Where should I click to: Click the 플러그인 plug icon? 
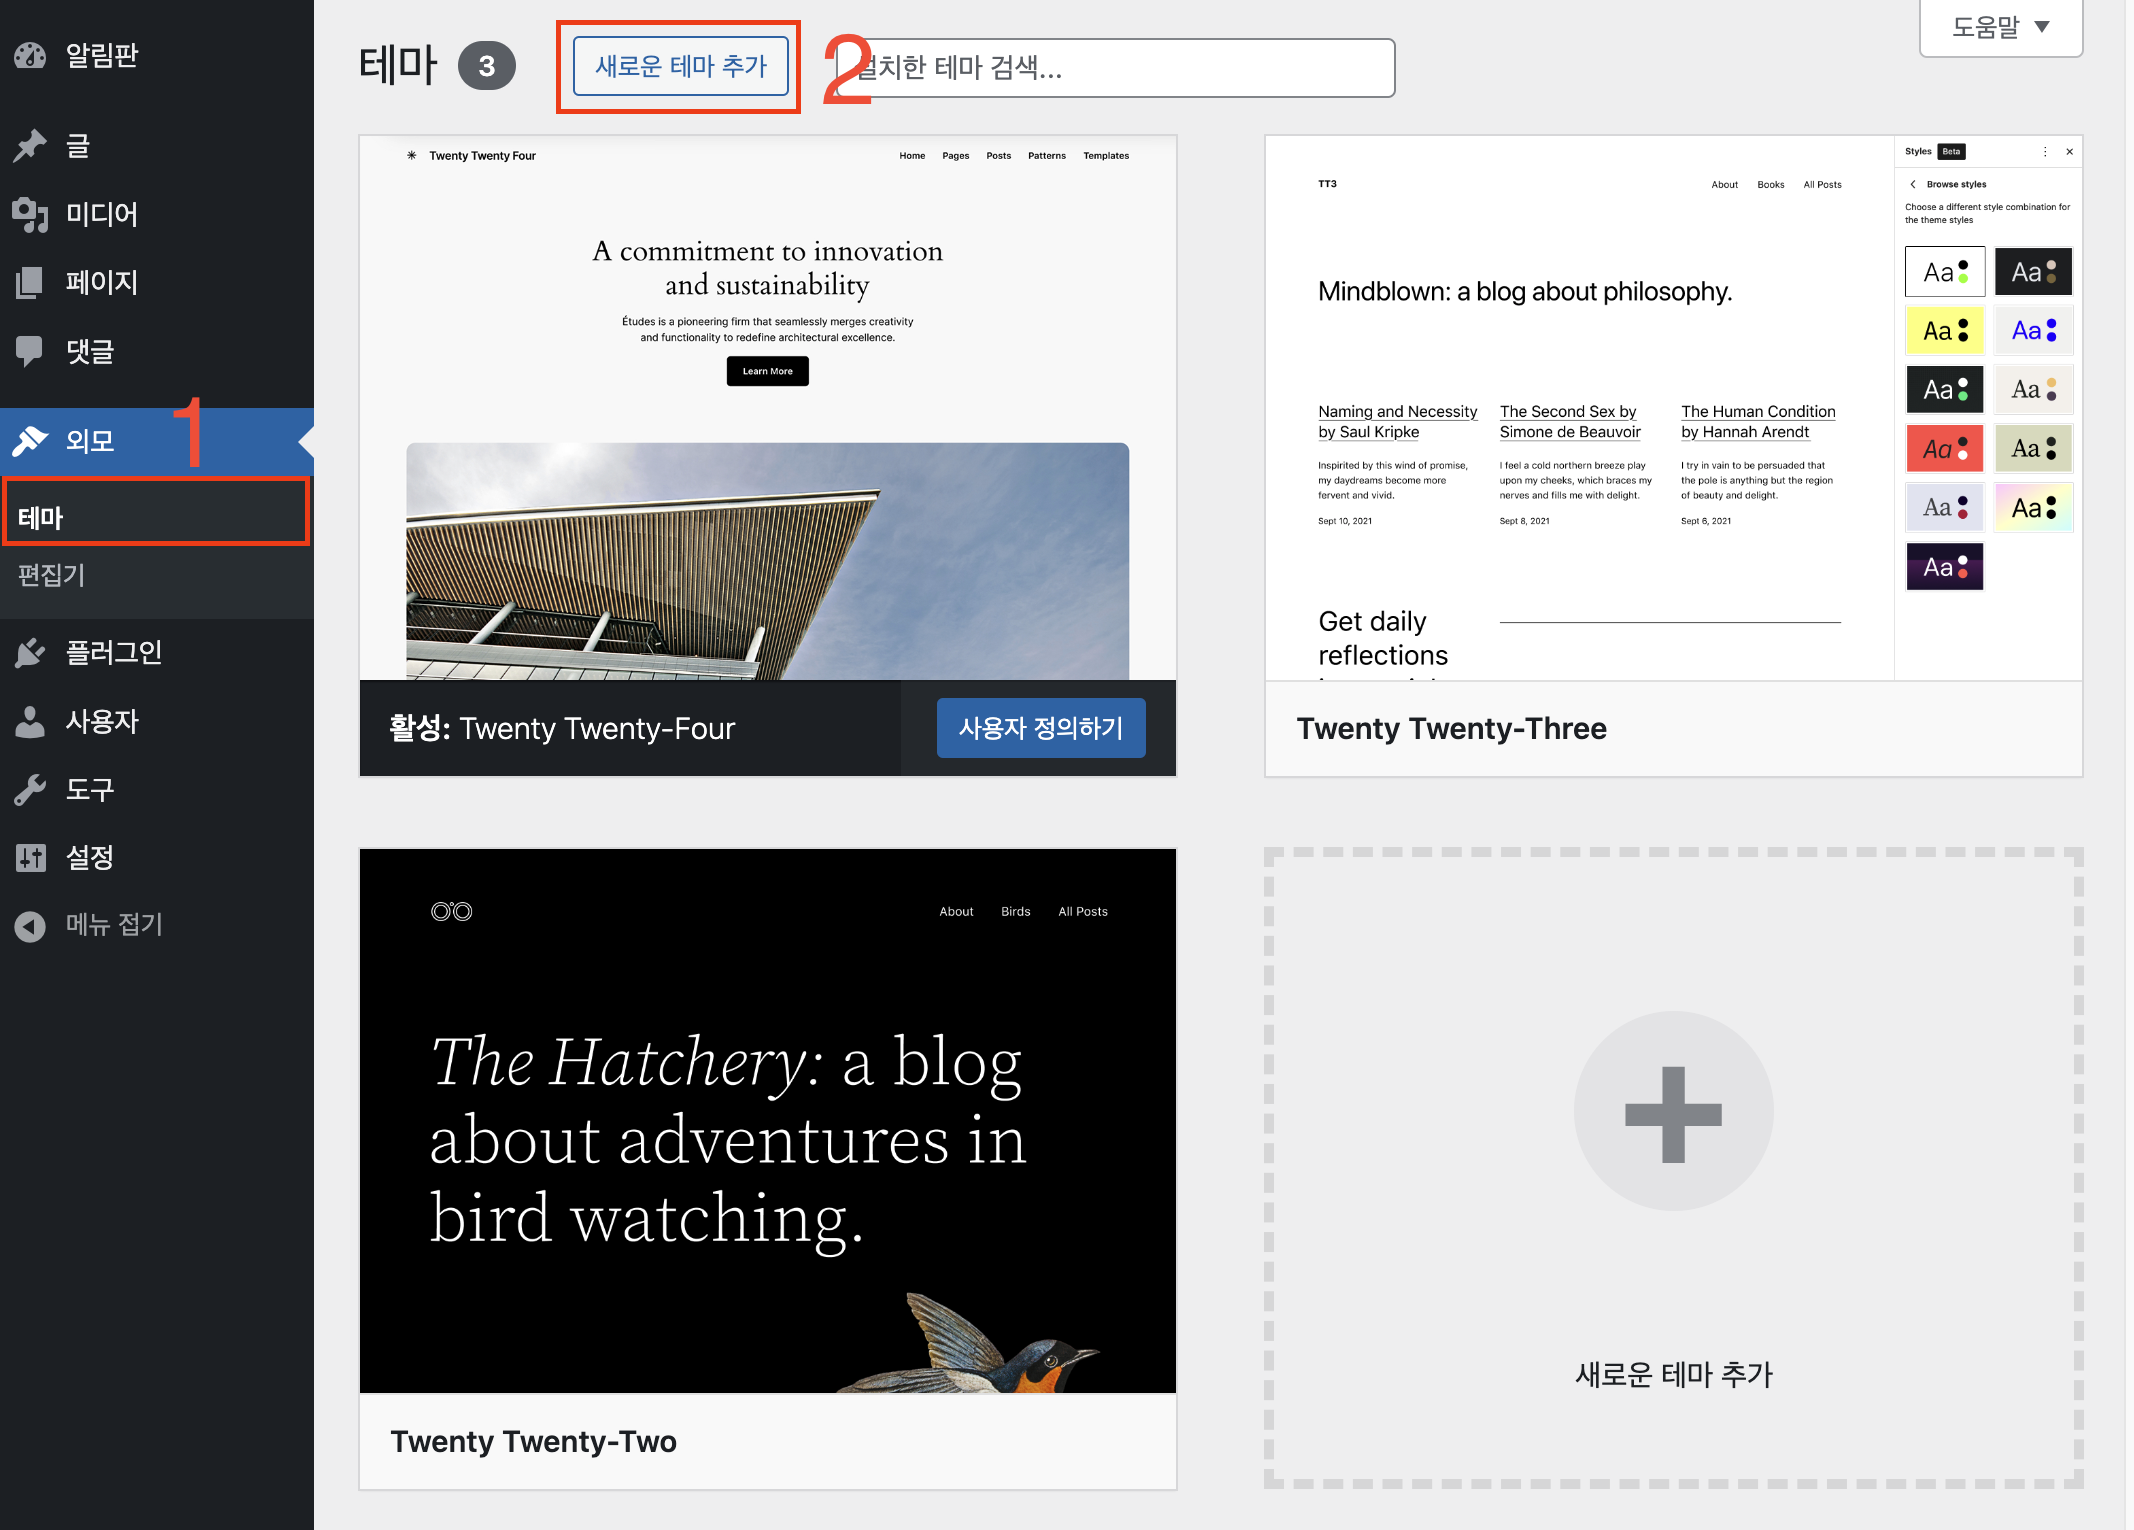pos(30,653)
